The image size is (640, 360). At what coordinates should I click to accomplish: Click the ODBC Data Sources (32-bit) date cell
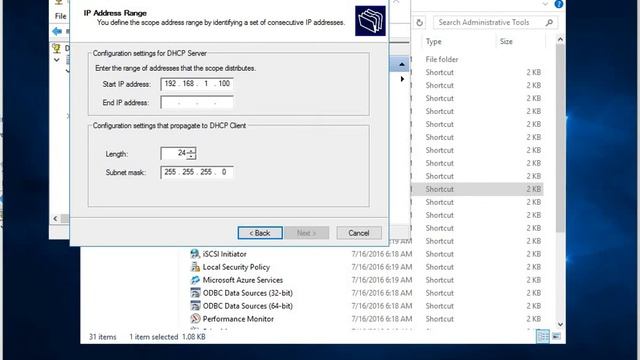[x=382, y=293]
